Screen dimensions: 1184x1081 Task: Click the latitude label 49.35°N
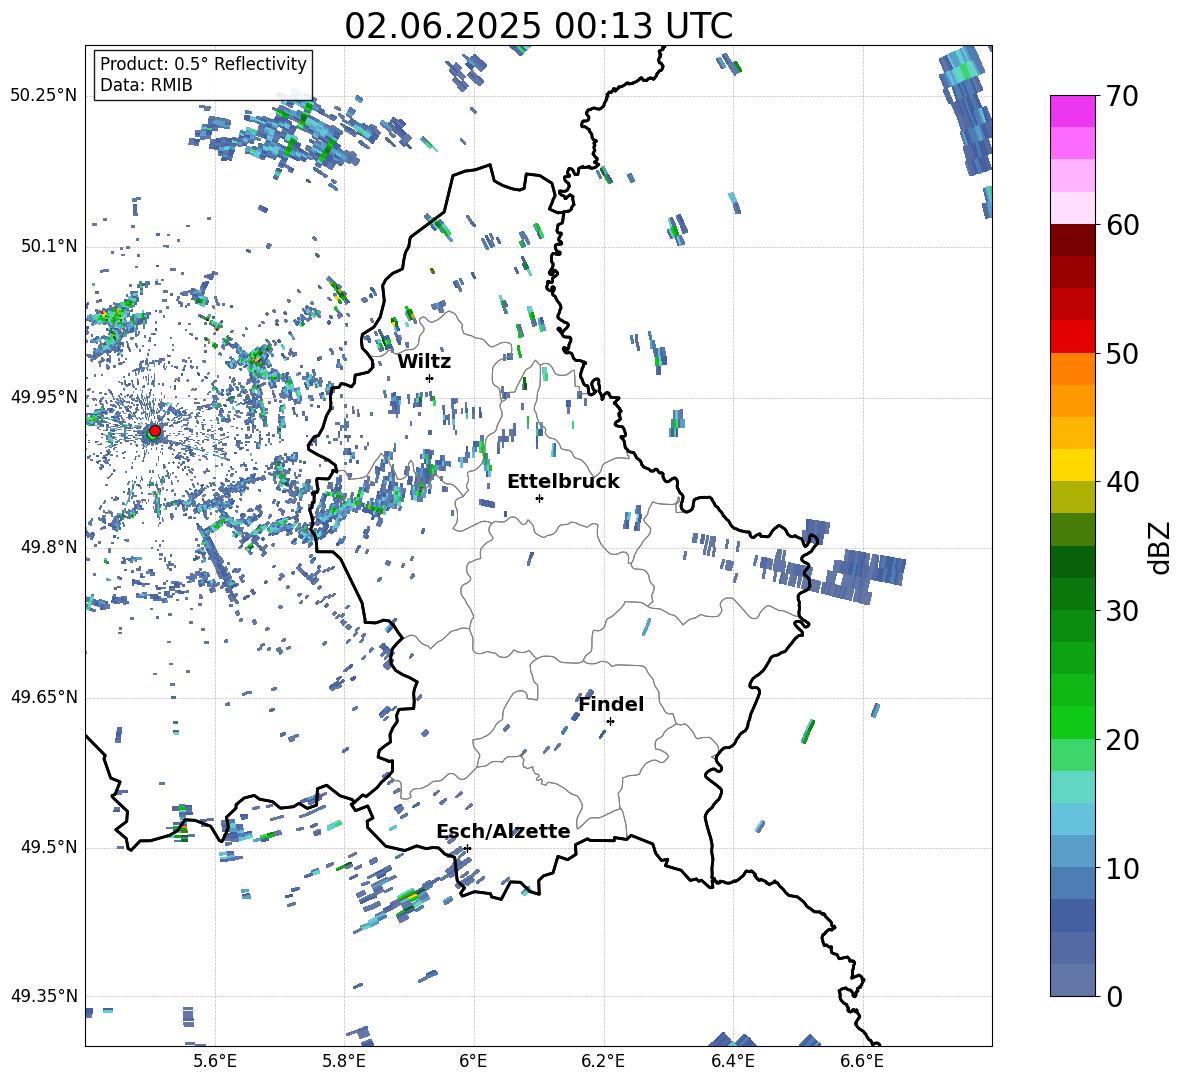(44, 996)
